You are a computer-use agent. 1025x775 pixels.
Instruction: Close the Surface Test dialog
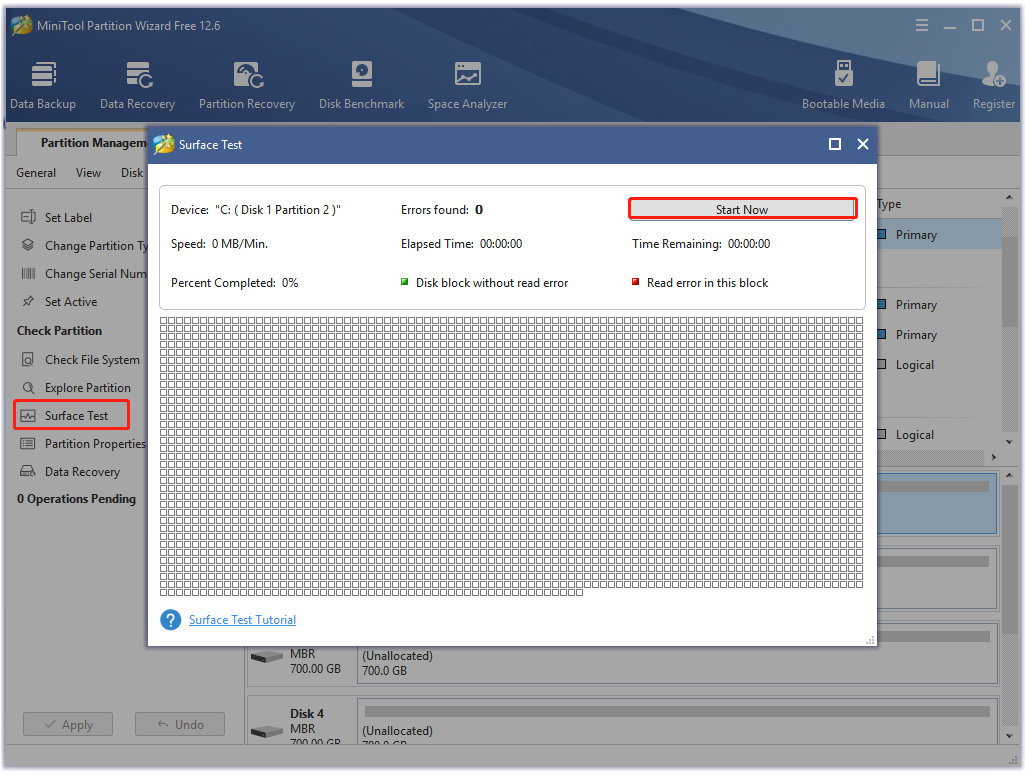[863, 144]
